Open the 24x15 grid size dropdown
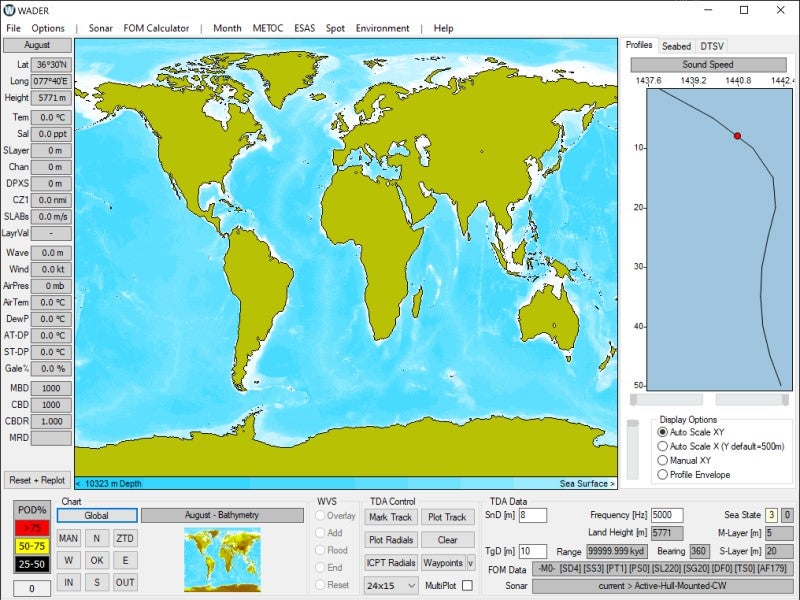The height and width of the screenshot is (600, 800). tap(390, 585)
